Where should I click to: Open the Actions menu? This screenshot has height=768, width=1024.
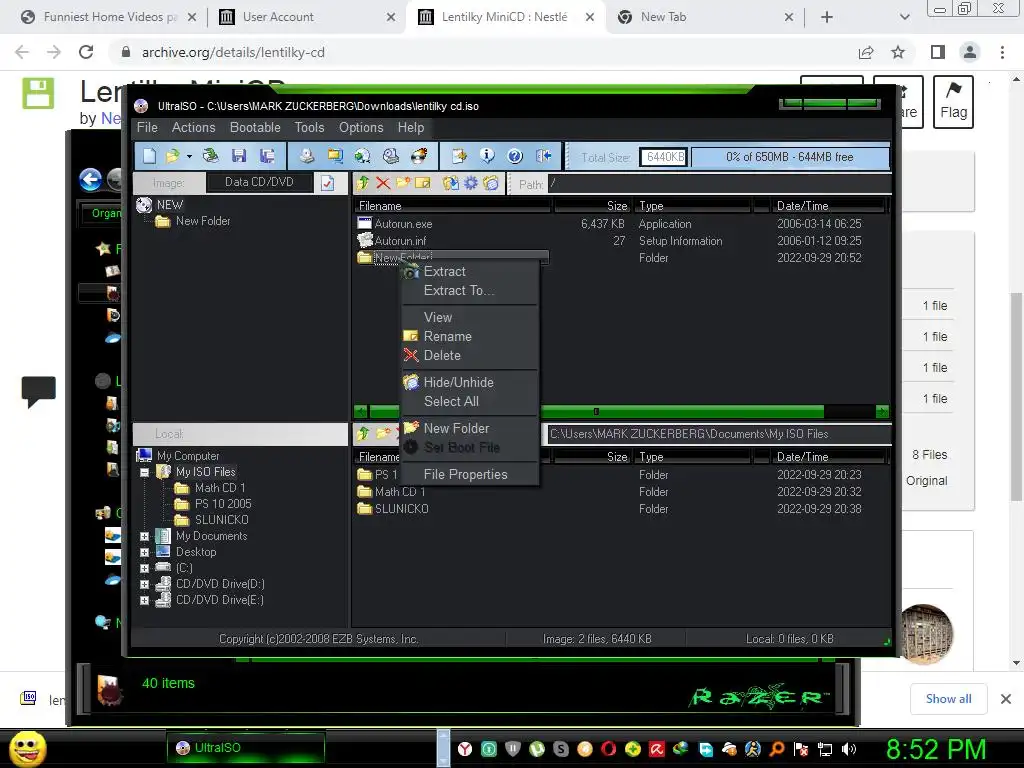point(193,127)
